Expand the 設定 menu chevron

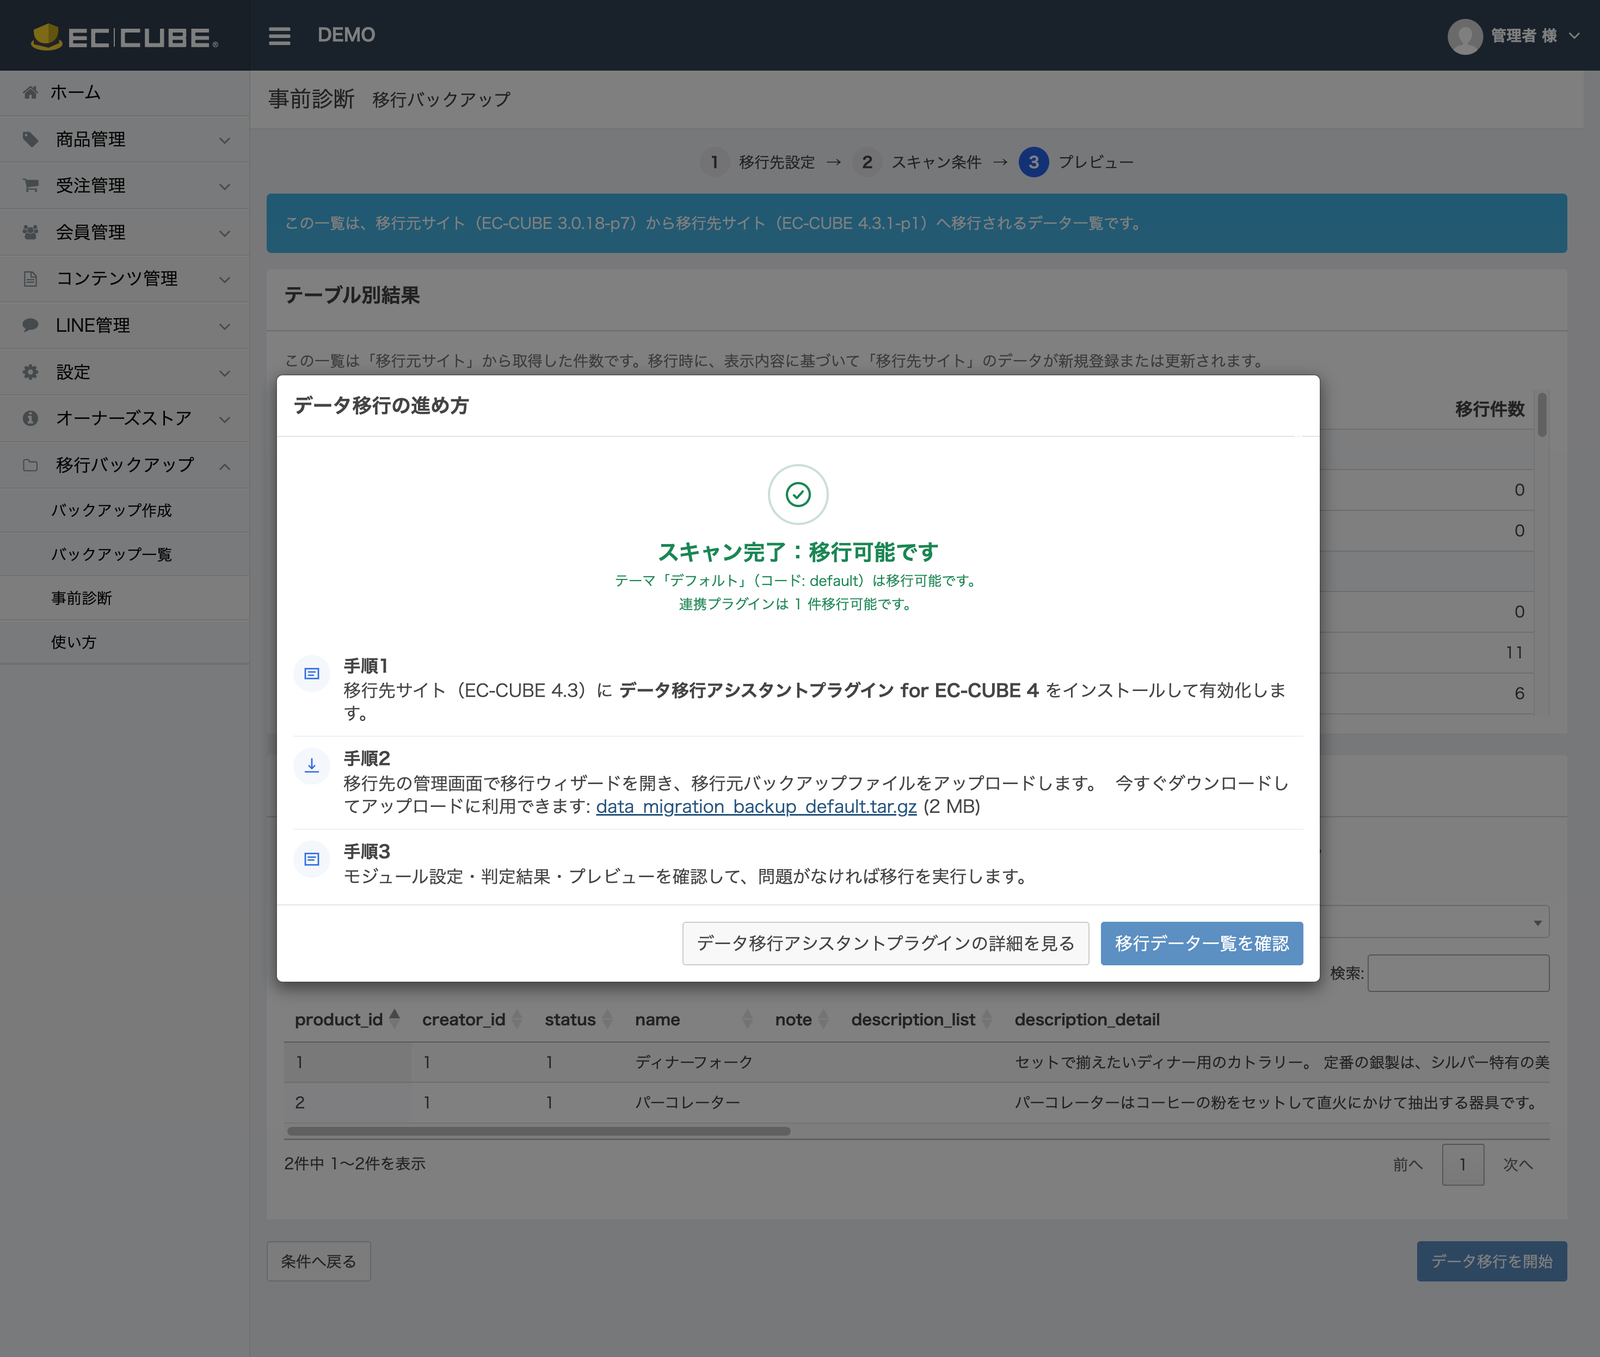point(225,372)
